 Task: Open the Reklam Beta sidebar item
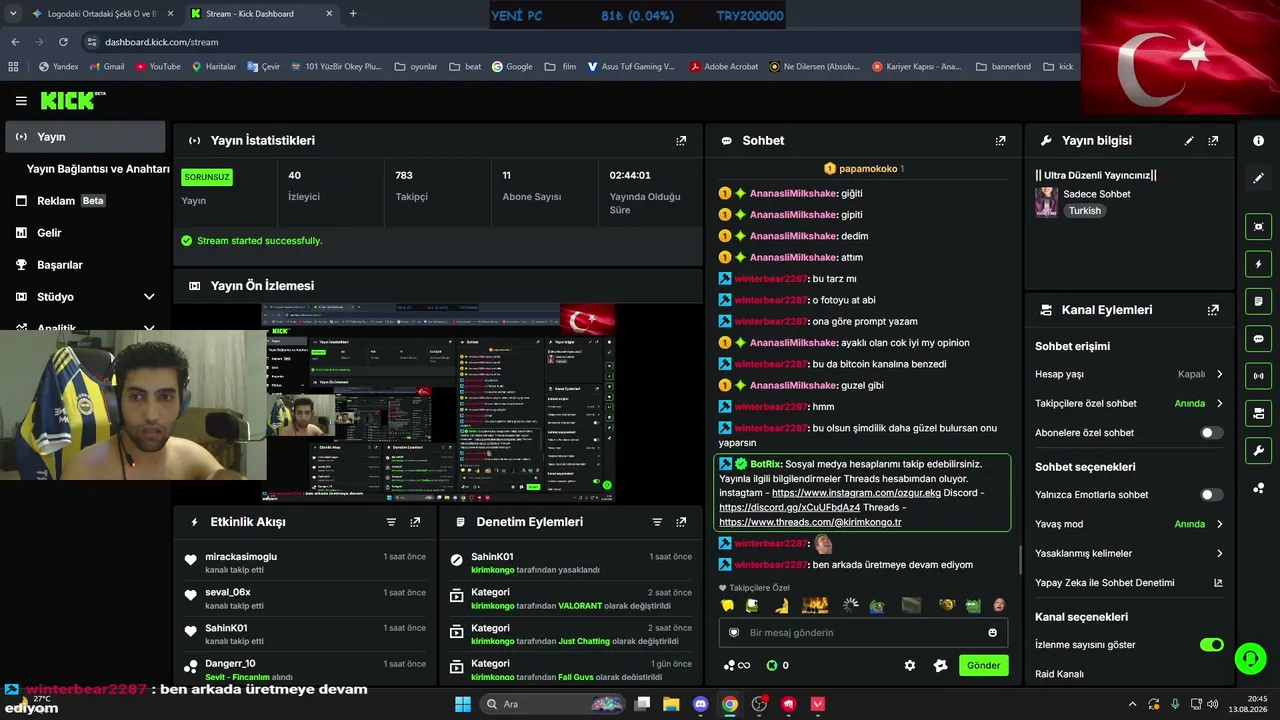84,201
